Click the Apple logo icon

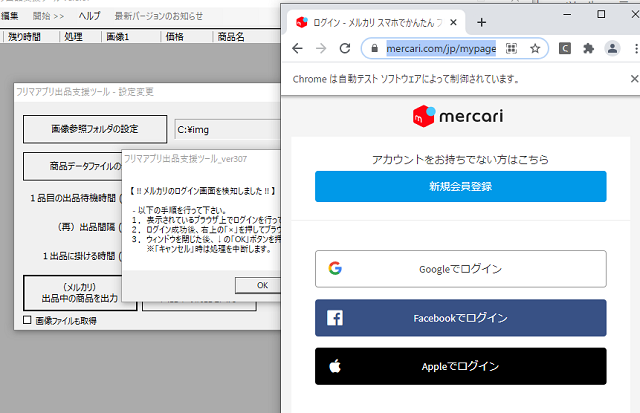[x=335, y=366]
